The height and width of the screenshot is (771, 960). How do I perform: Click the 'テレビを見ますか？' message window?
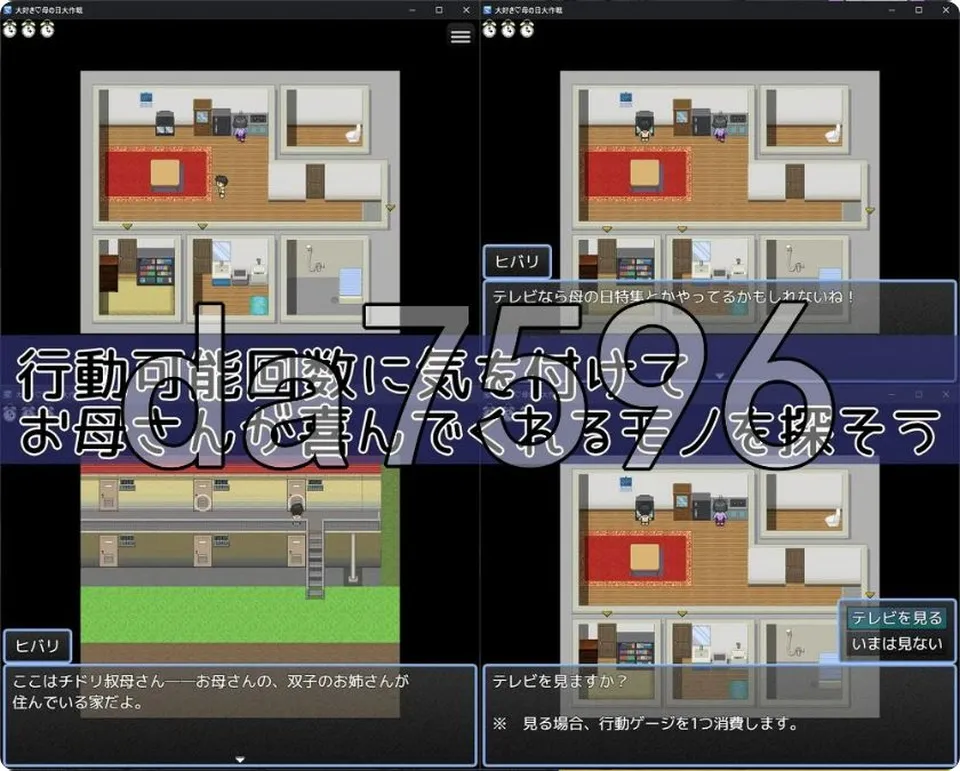(x=719, y=715)
